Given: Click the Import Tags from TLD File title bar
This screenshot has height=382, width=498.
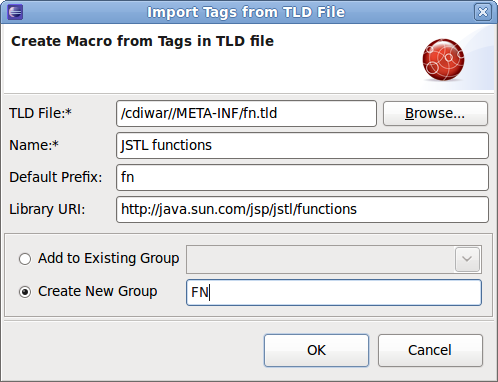Looking at the screenshot, I should (246, 12).
